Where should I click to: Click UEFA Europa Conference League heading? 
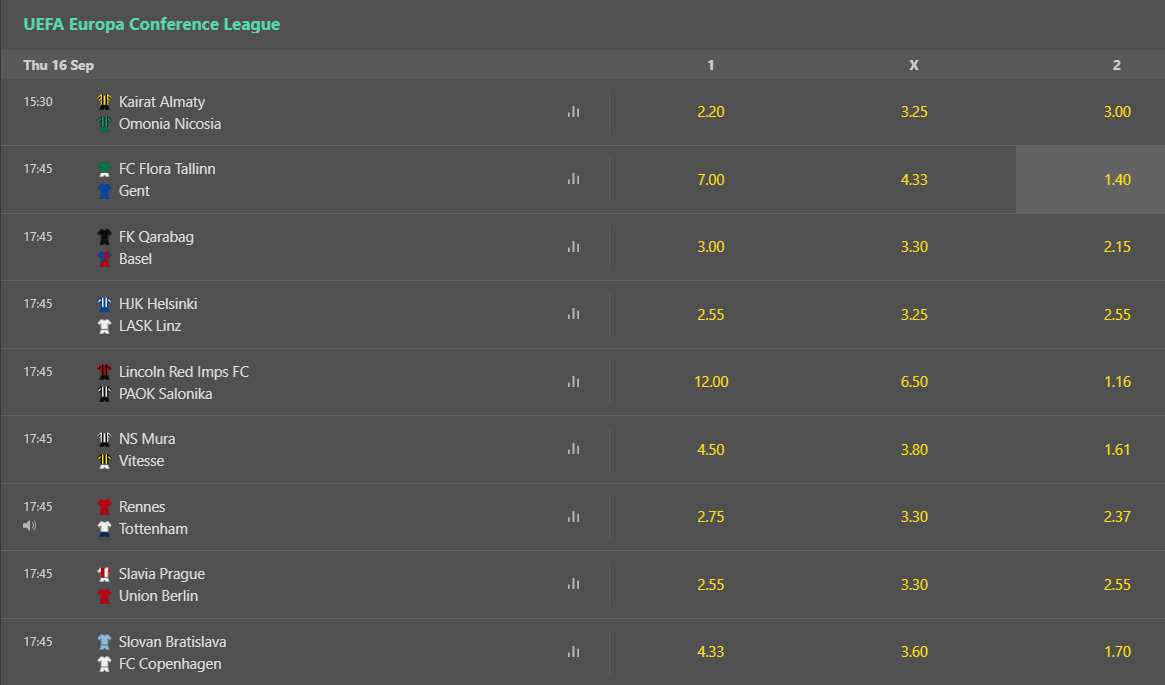pyautogui.click(x=152, y=24)
